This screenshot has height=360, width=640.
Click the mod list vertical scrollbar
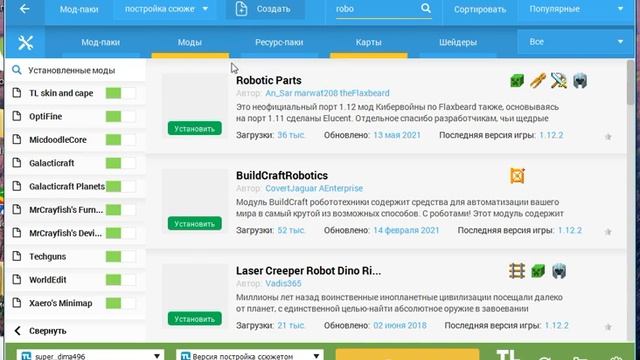click(630, 82)
